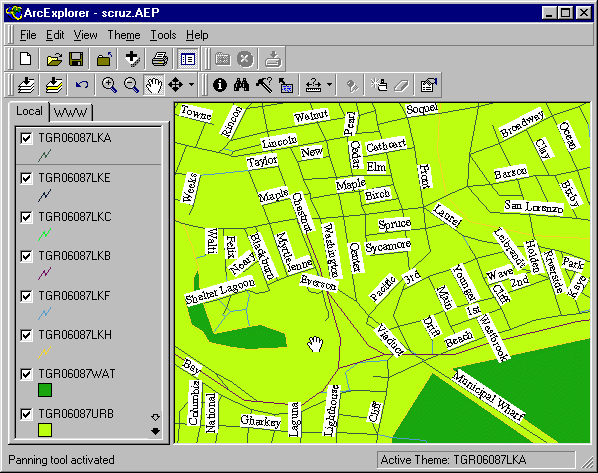Click the TGR06087URB yellow-green color swatch

[45, 430]
